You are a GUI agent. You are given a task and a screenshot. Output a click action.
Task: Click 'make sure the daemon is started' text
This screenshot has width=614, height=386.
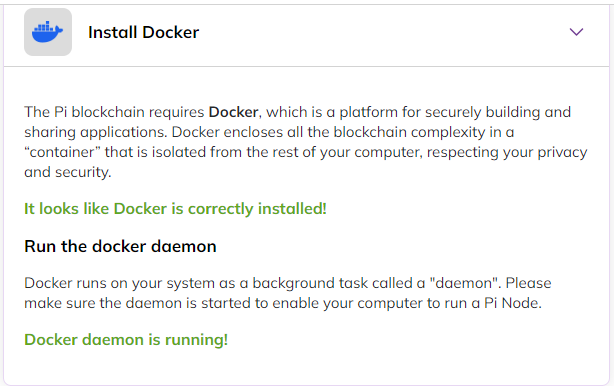pyautogui.click(x=138, y=303)
